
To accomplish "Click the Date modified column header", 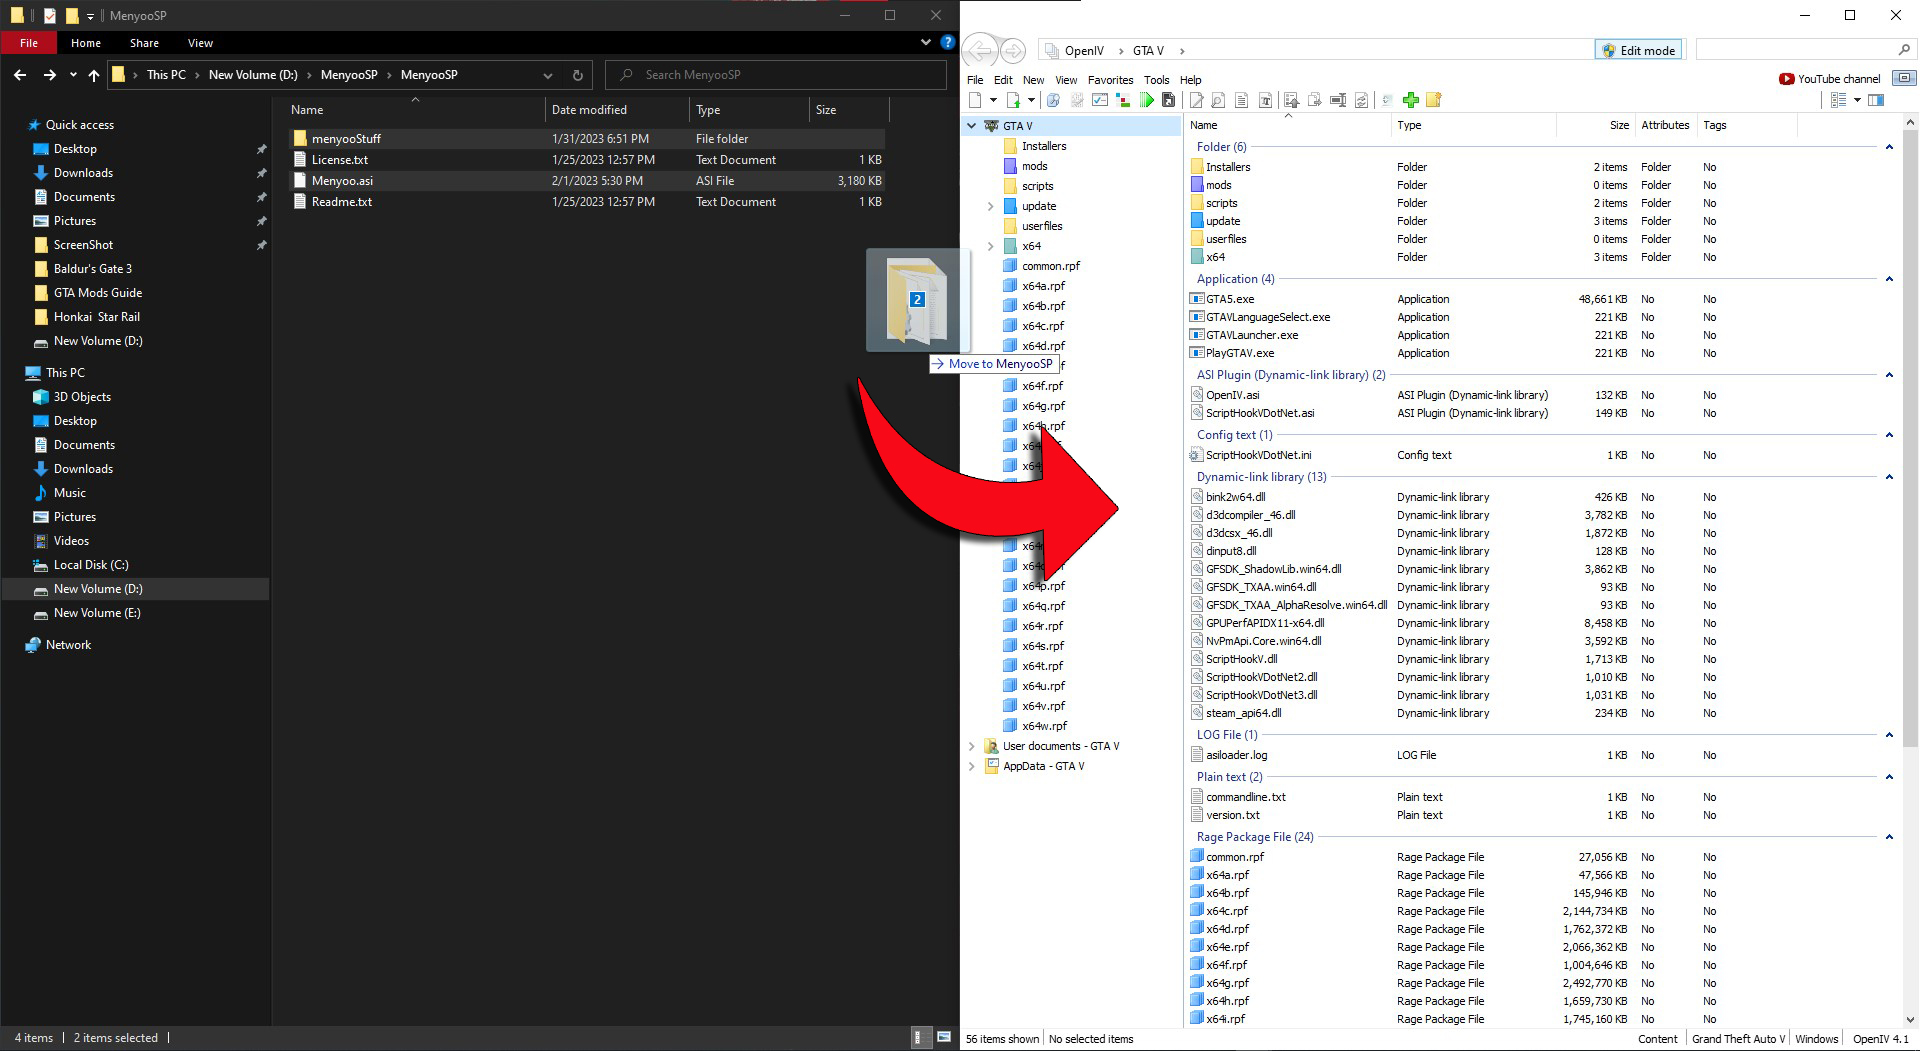I will coord(589,110).
